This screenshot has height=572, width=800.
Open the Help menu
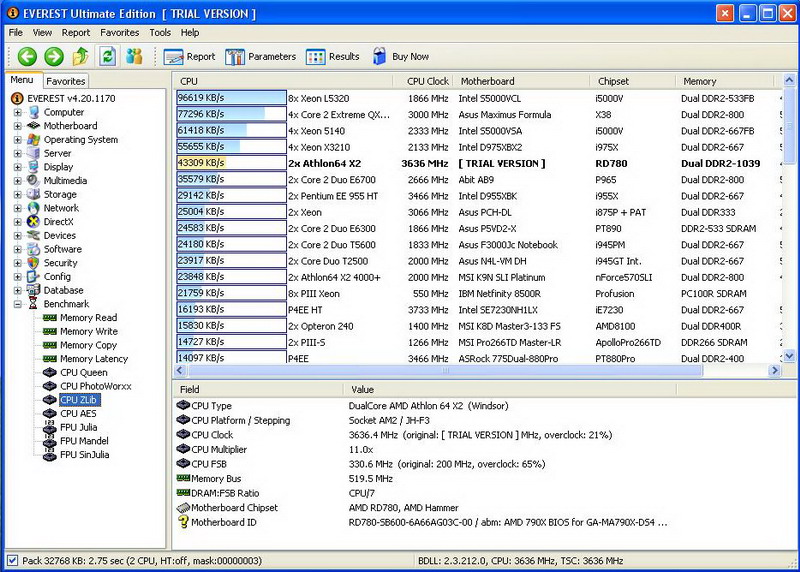[x=190, y=33]
